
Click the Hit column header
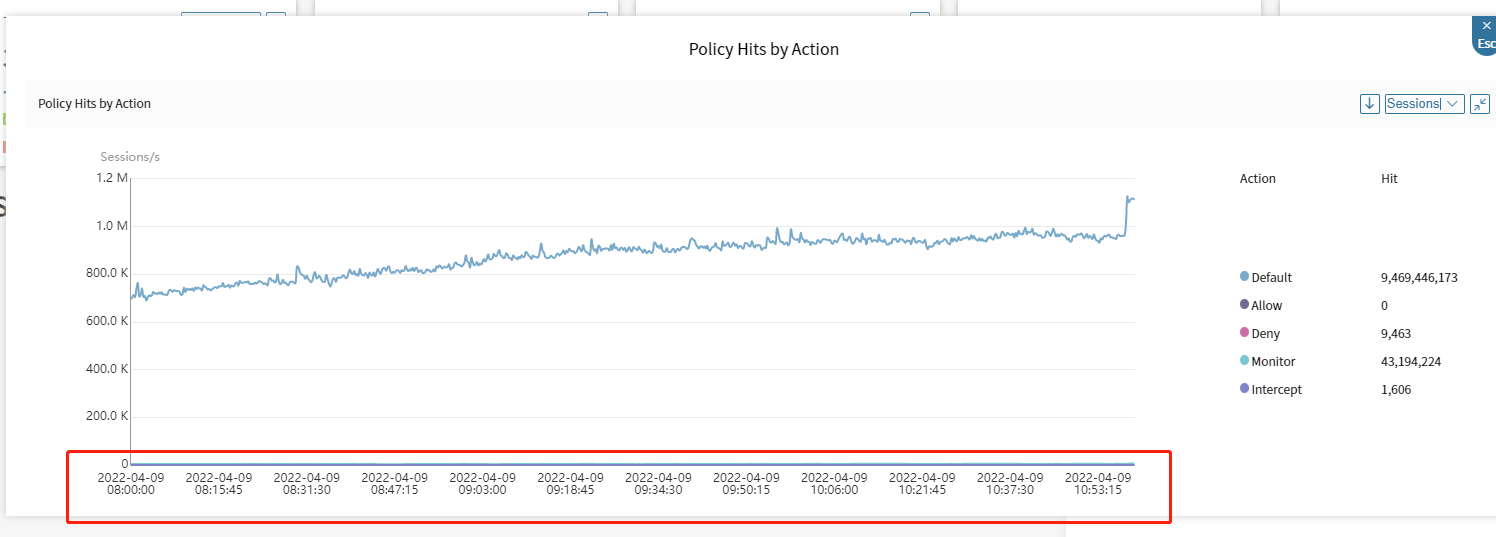point(1389,179)
